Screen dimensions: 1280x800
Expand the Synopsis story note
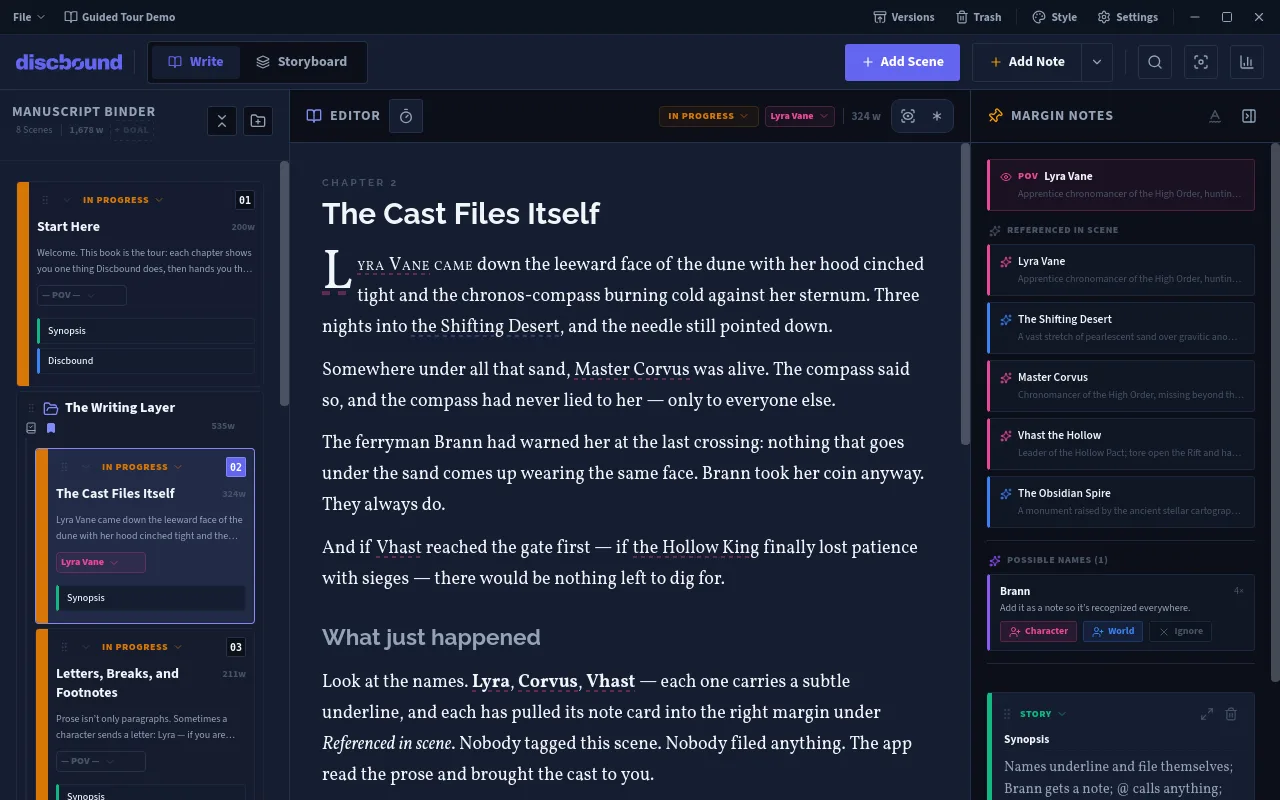click(x=1207, y=714)
